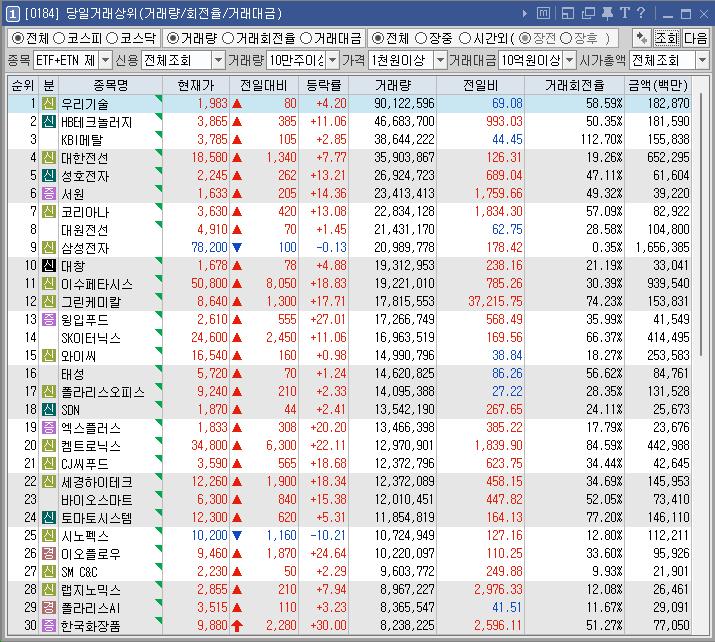Click the 90,122,596 volume in 우리기술 row
The width and height of the screenshot is (715, 642).
click(404, 104)
